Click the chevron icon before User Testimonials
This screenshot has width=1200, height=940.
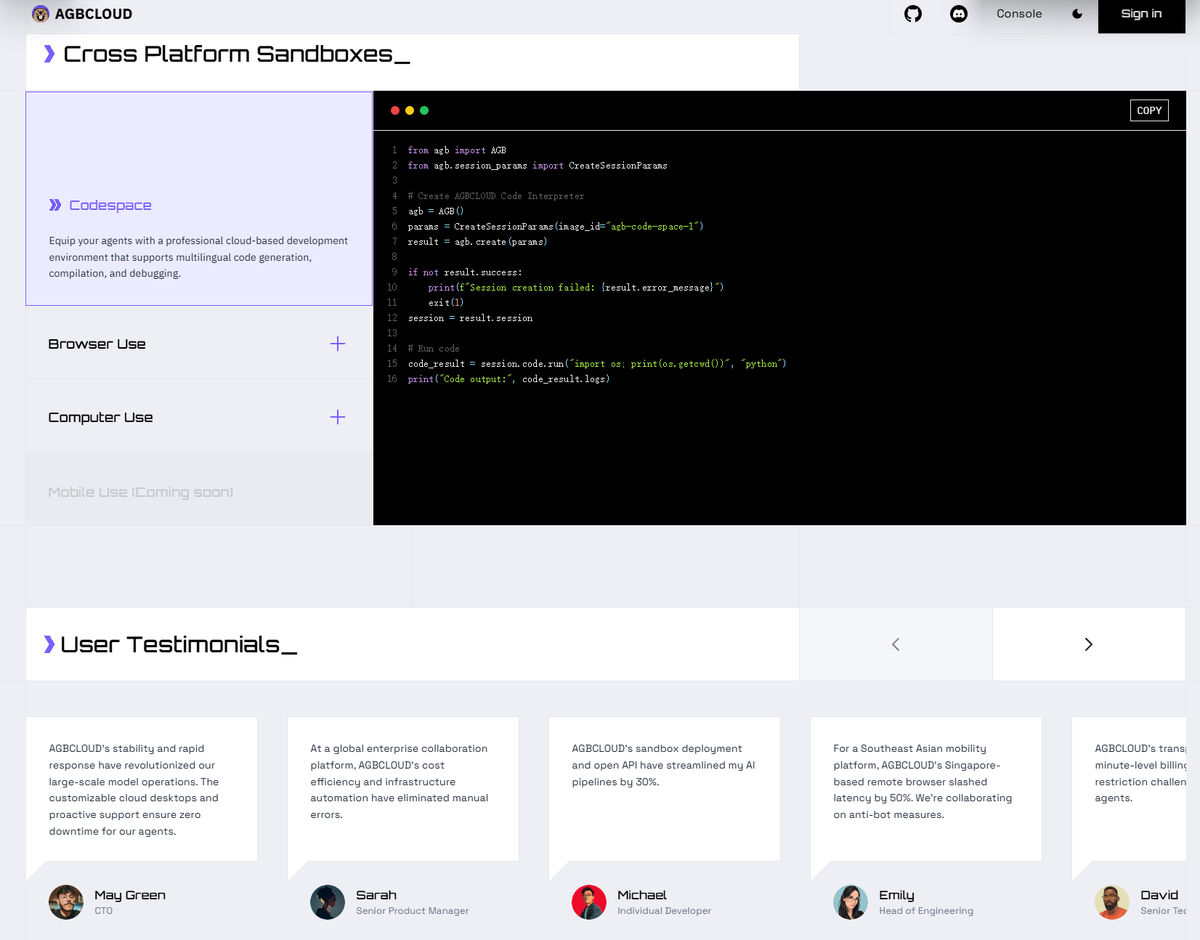tap(49, 644)
